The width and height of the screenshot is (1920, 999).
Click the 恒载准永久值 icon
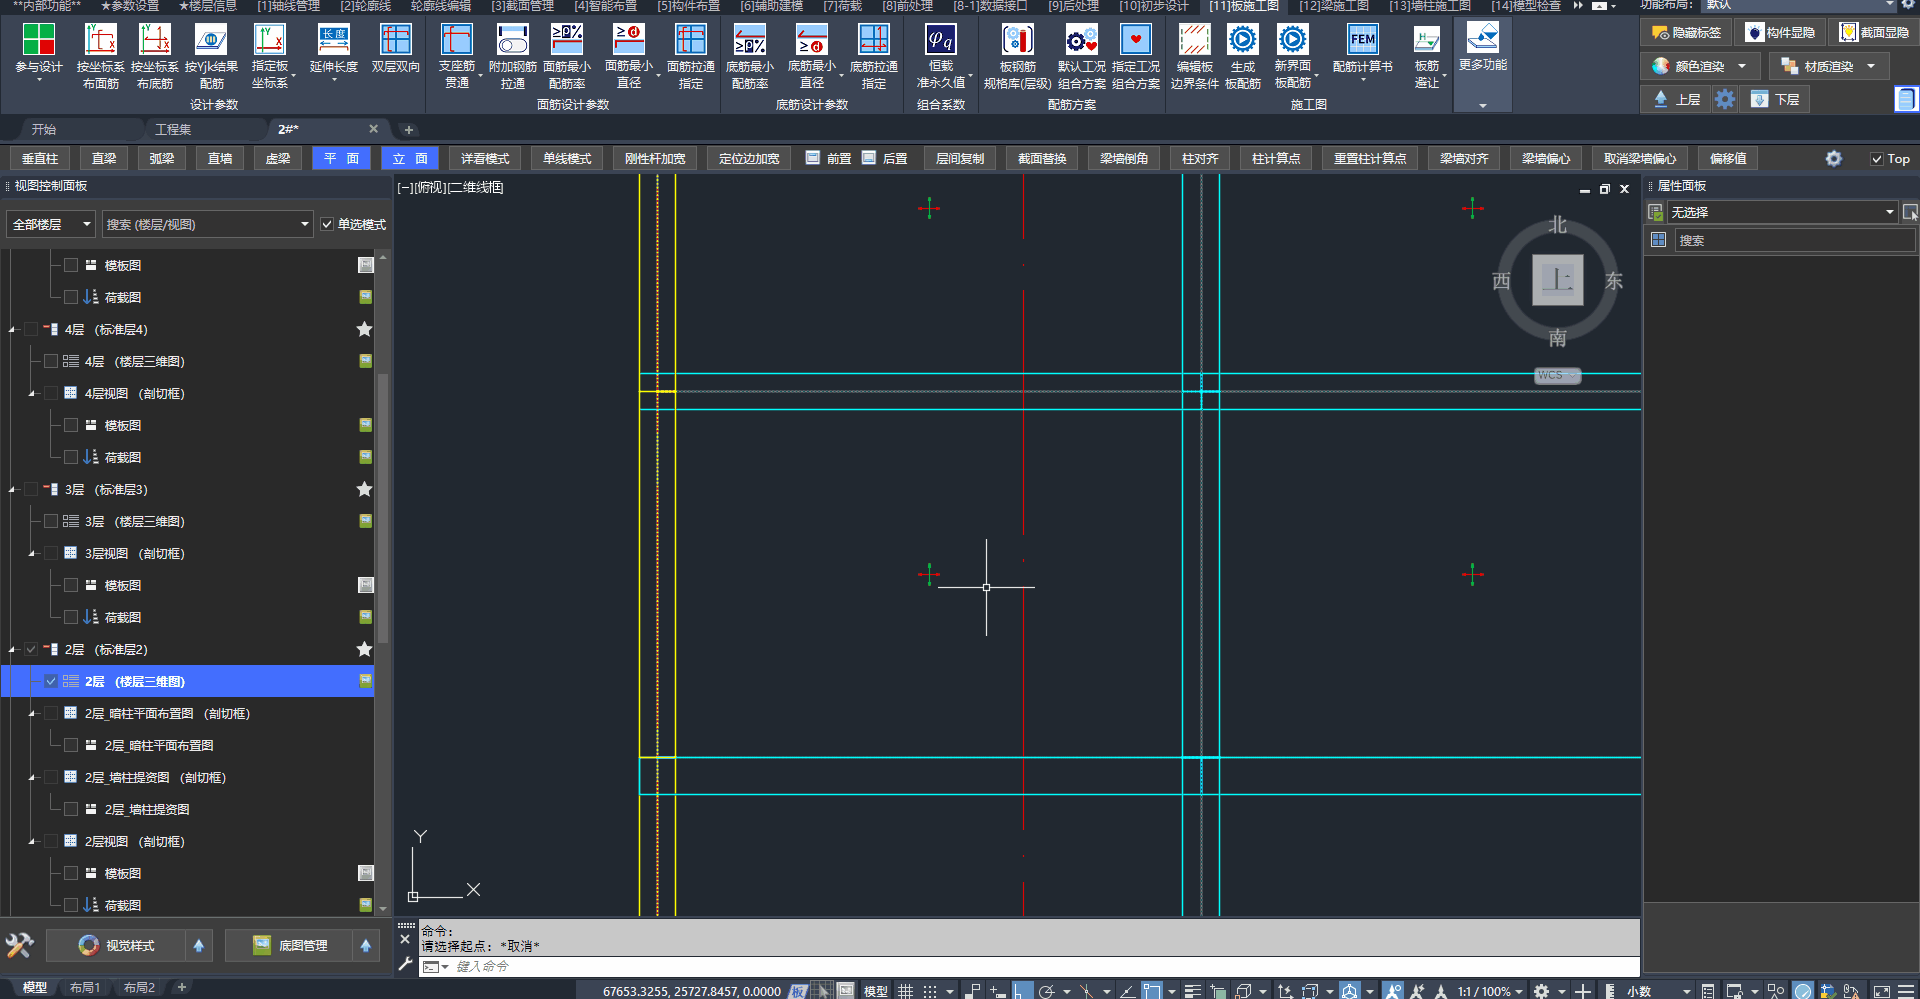(x=940, y=41)
